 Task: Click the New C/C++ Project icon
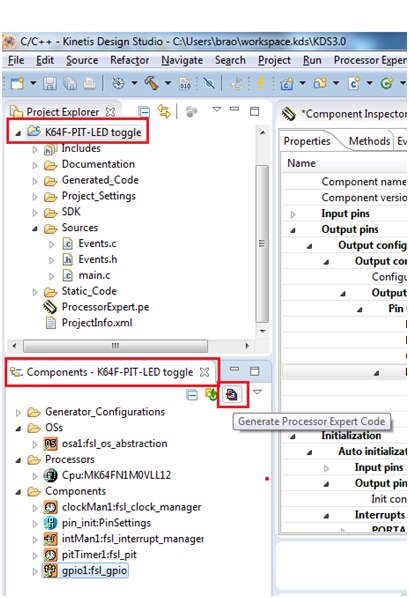click(287, 83)
